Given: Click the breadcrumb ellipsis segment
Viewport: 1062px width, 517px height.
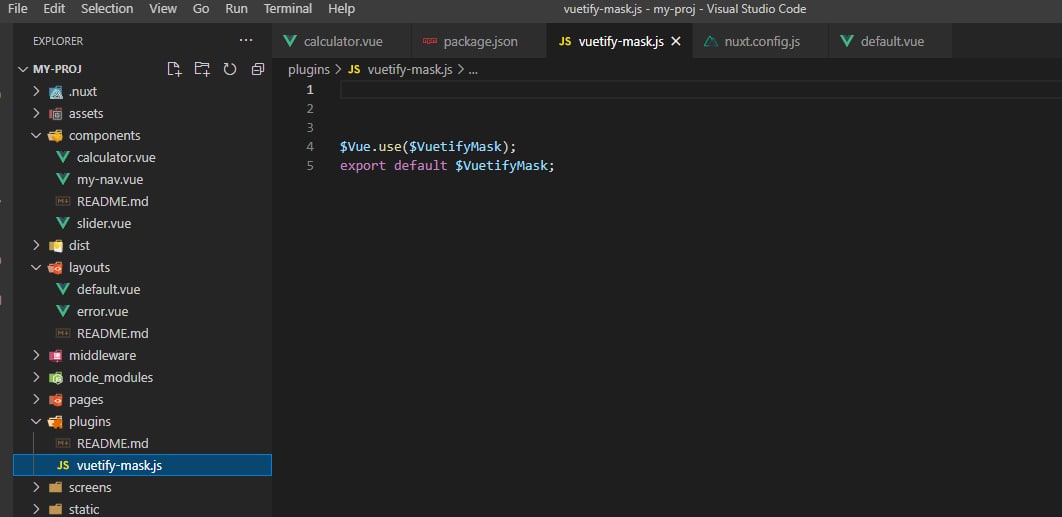Looking at the screenshot, I should [473, 69].
